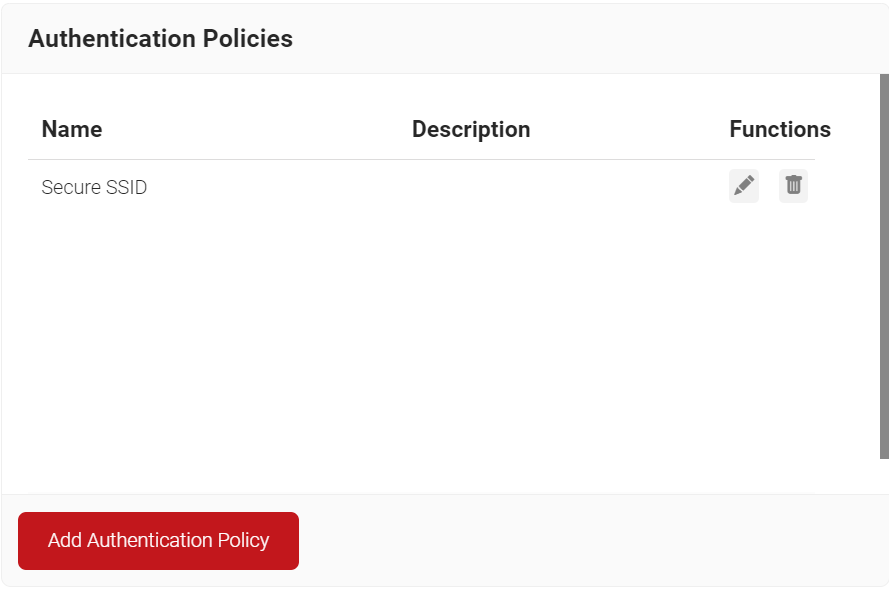Select the Secure SSID policy name
The width and height of the screenshot is (889, 589).
[x=94, y=187]
